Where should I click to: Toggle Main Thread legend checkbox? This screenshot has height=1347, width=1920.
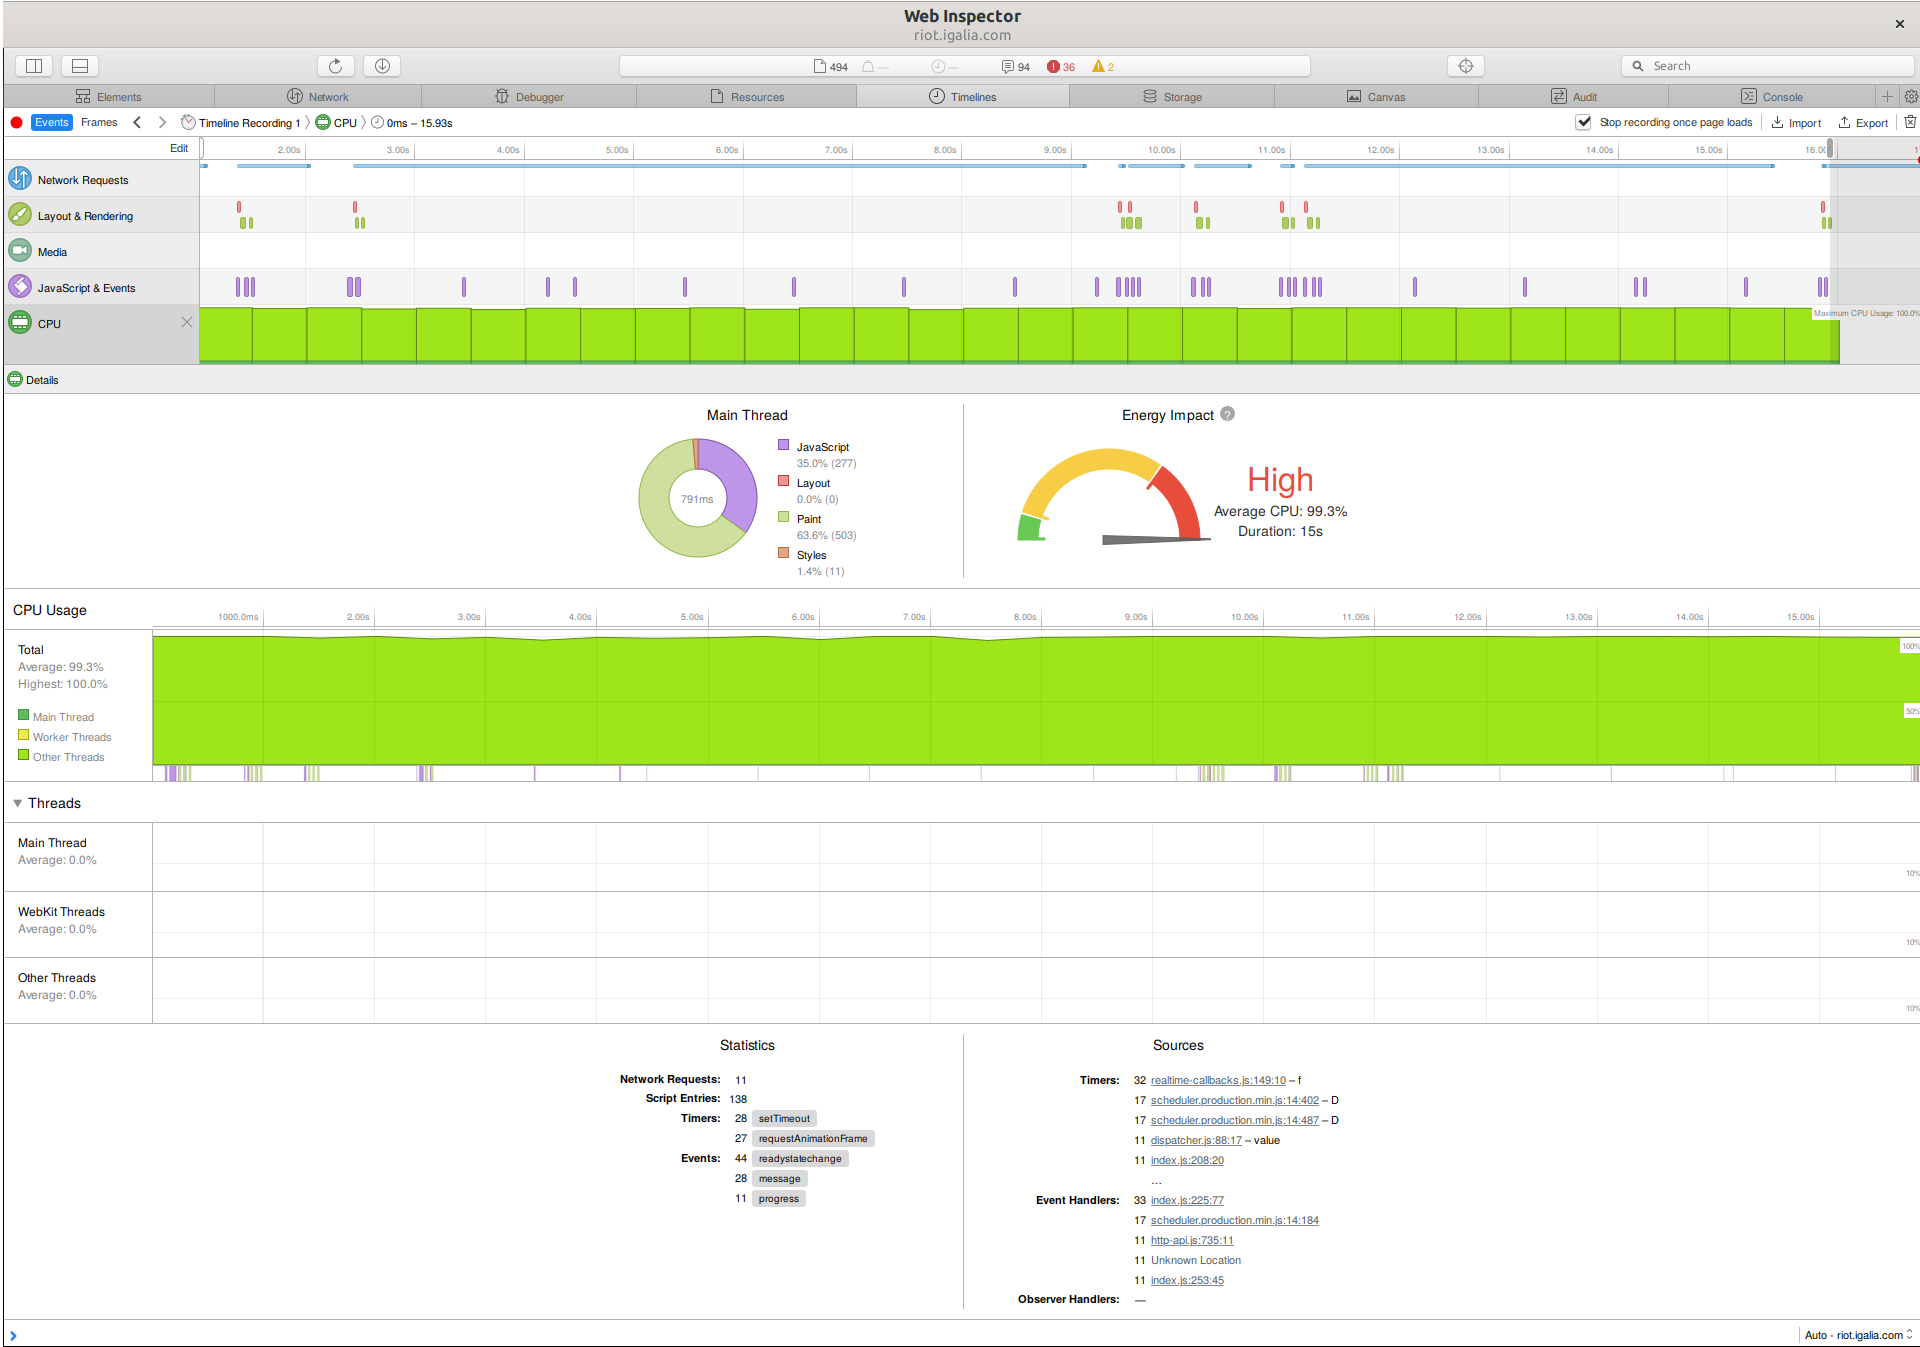(23, 715)
